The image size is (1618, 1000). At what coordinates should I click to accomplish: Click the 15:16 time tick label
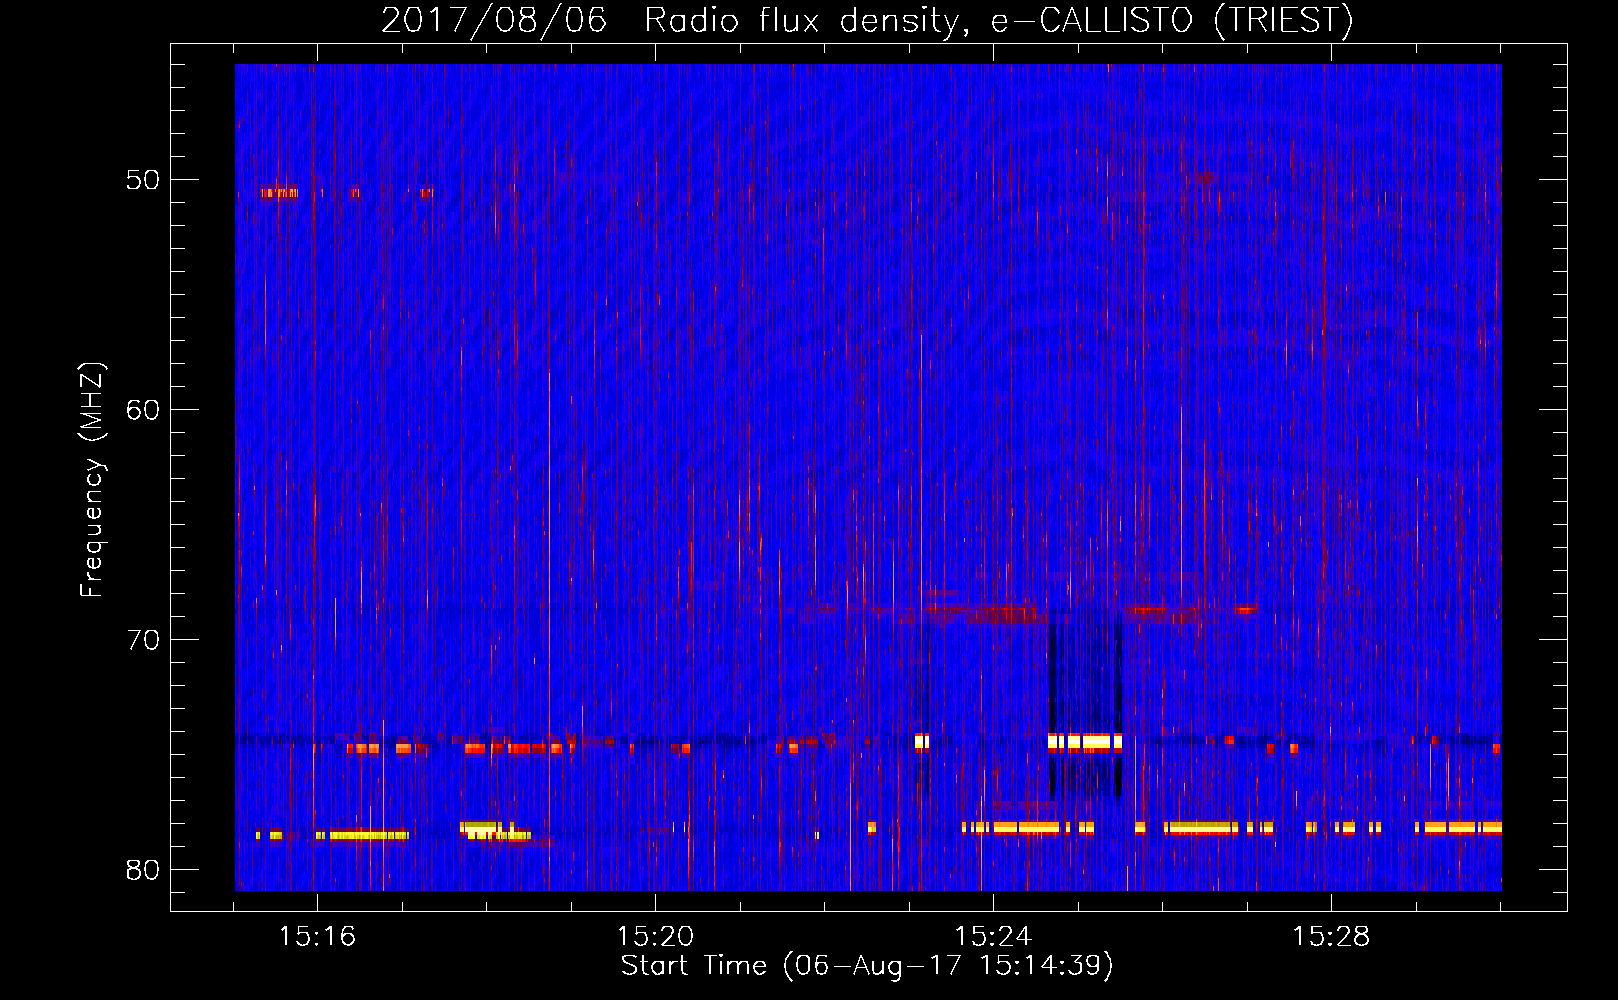317,937
